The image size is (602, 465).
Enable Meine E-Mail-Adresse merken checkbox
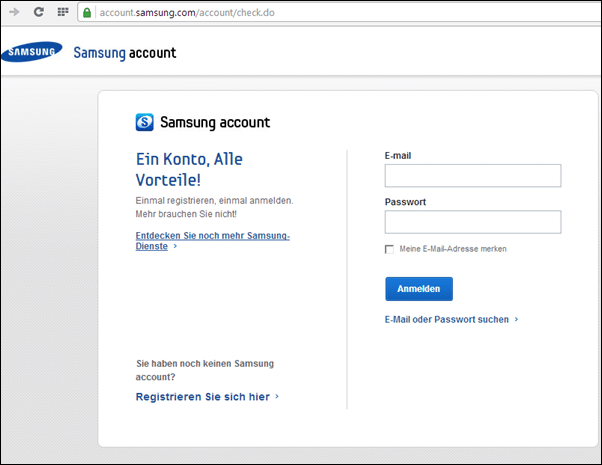[389, 249]
